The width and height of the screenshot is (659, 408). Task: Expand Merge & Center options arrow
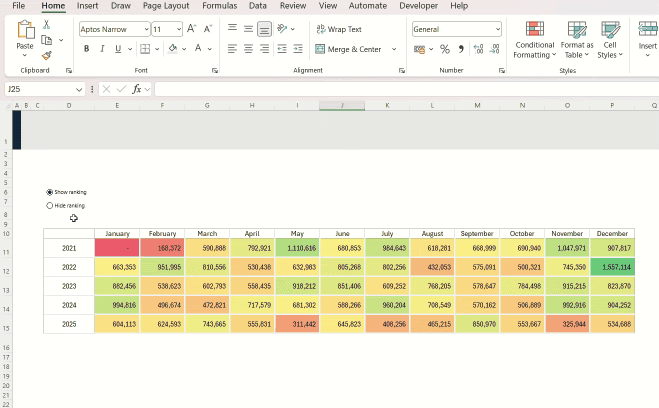point(394,49)
